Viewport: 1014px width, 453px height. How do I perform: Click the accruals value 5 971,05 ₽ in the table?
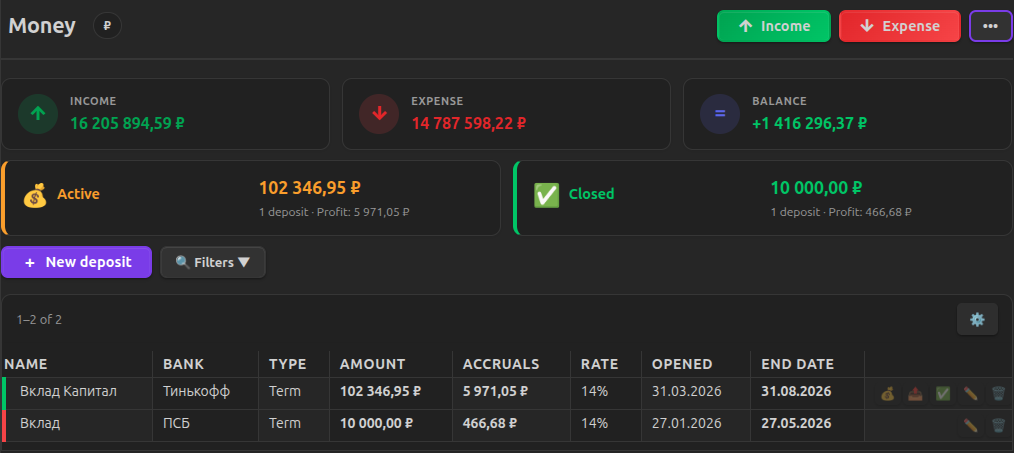[x=495, y=392]
